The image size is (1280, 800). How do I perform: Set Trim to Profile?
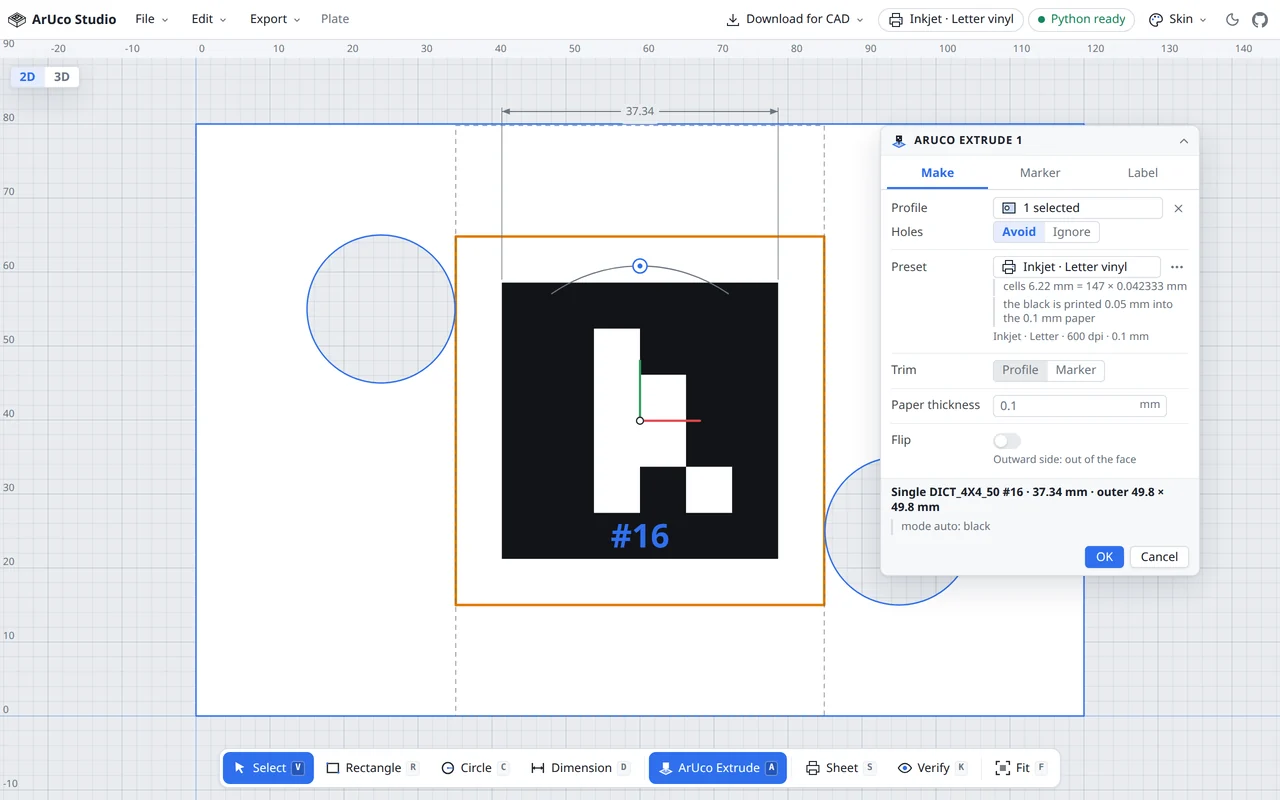[1020, 370]
